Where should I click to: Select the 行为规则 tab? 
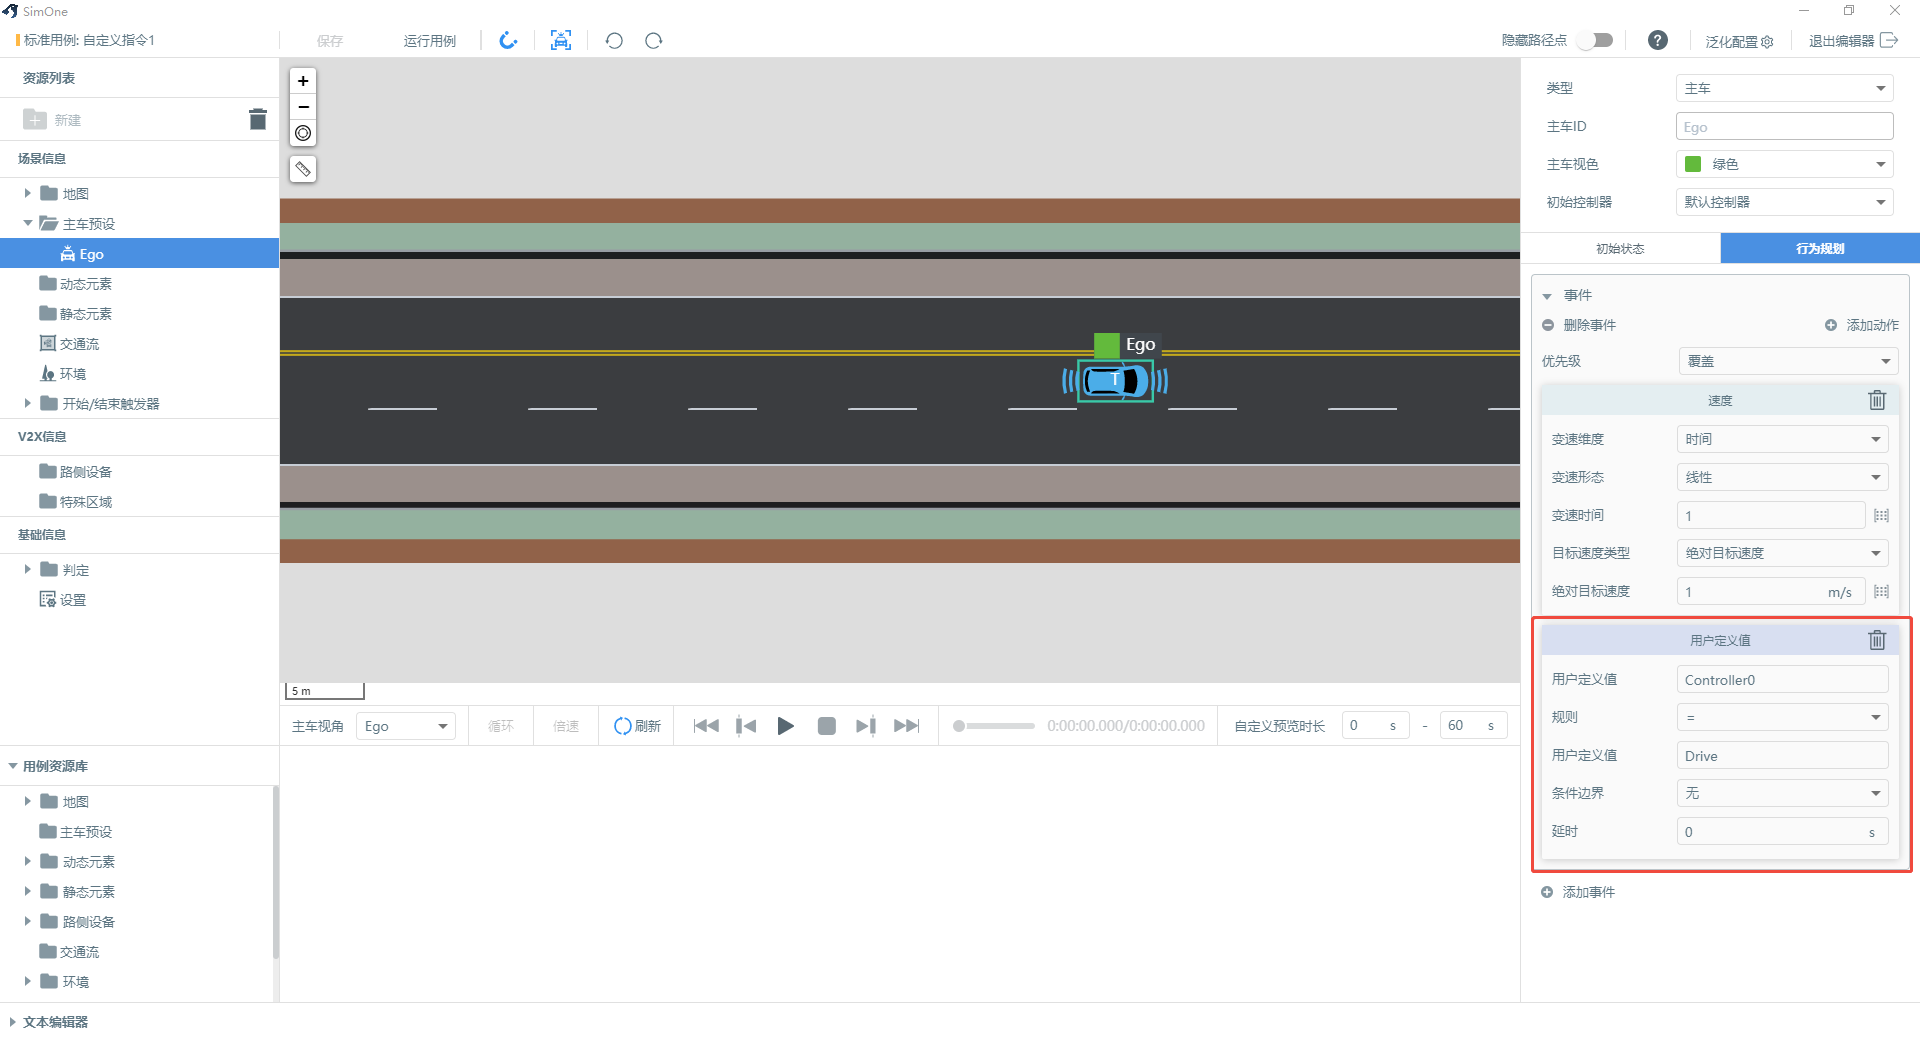coord(1820,248)
